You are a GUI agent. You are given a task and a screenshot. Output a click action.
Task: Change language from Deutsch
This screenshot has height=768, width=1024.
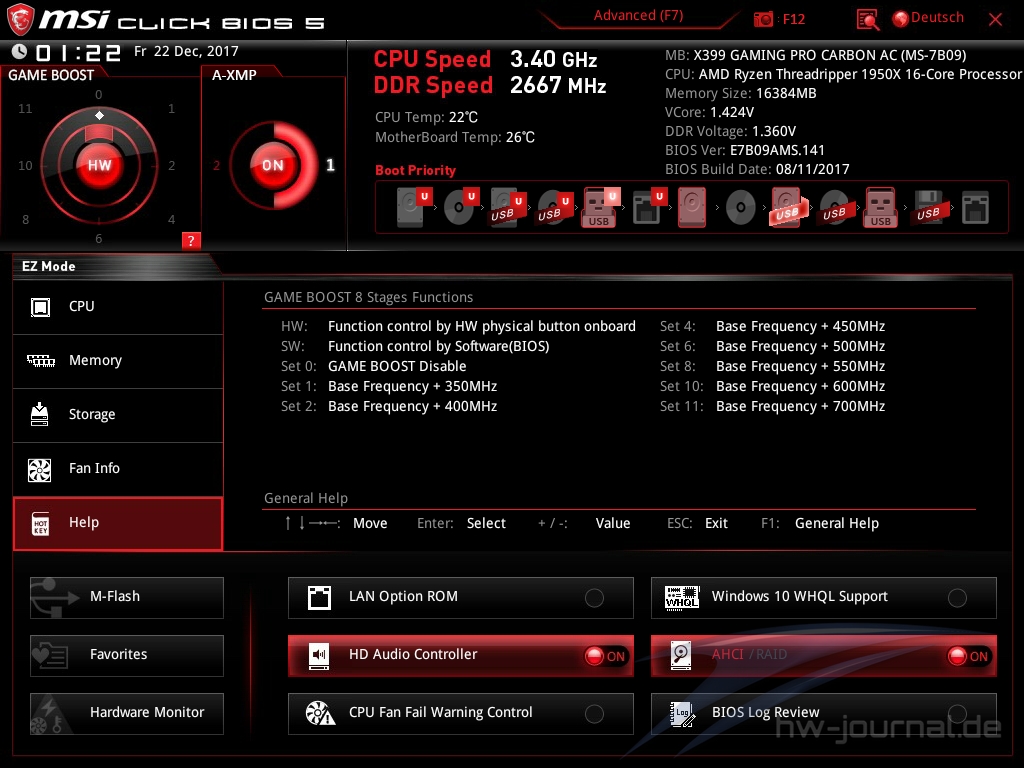[928, 18]
